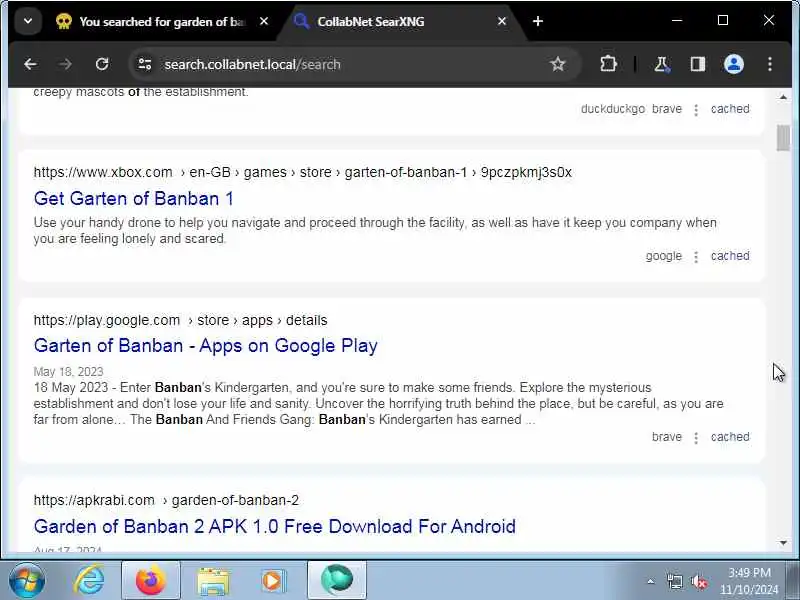
Task: Select the green browser taskbar button
Action: [x=337, y=581]
